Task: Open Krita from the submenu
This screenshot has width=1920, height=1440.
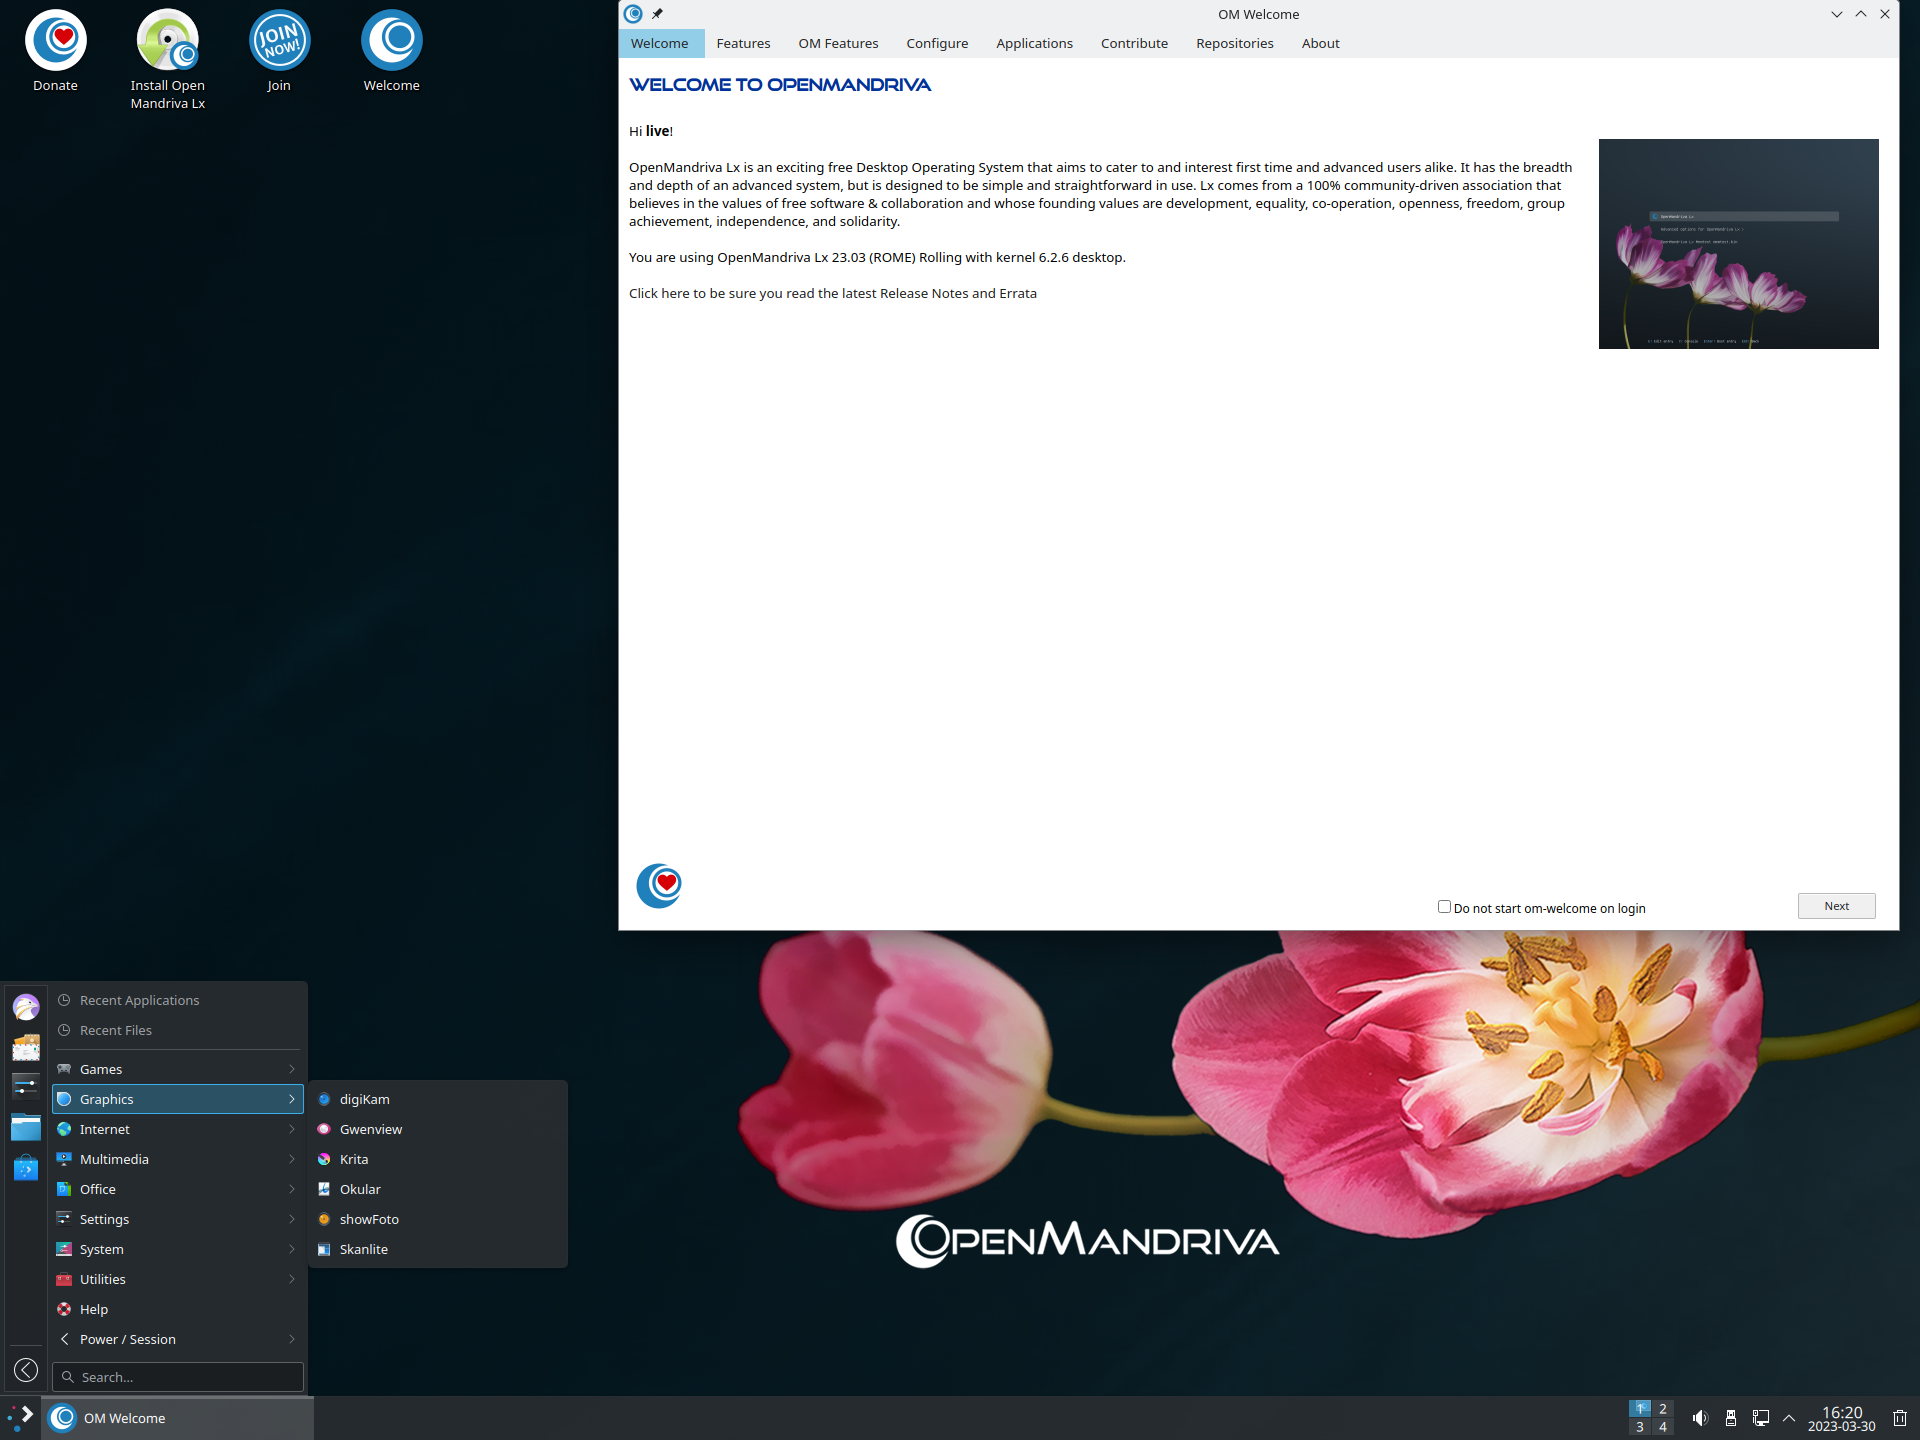Action: tap(438, 1159)
